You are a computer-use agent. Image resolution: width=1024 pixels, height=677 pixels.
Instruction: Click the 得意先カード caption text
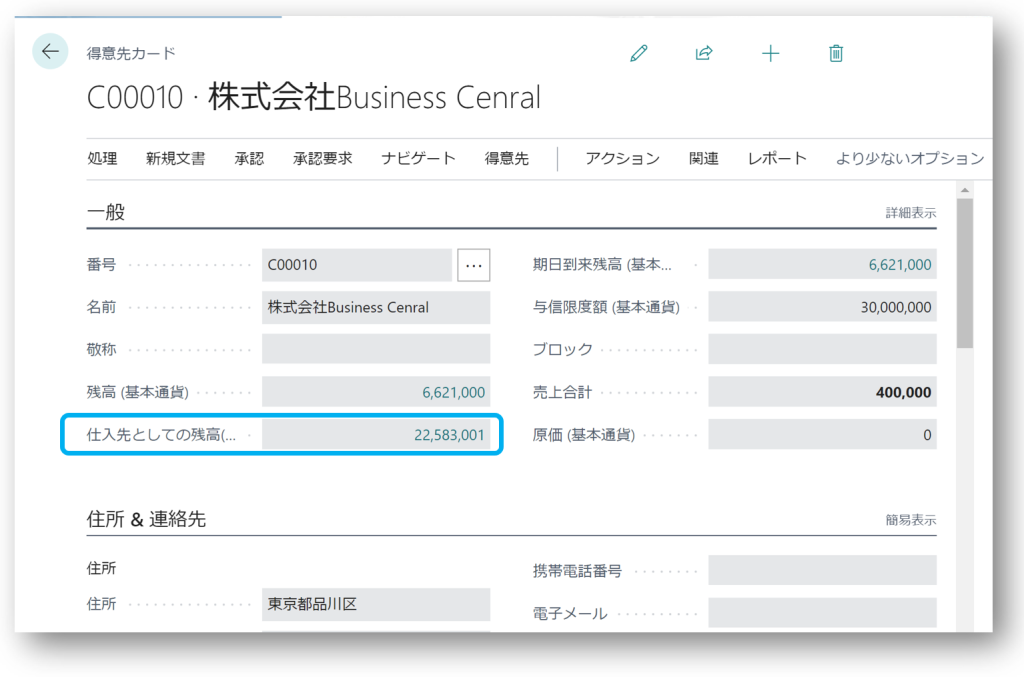[131, 54]
